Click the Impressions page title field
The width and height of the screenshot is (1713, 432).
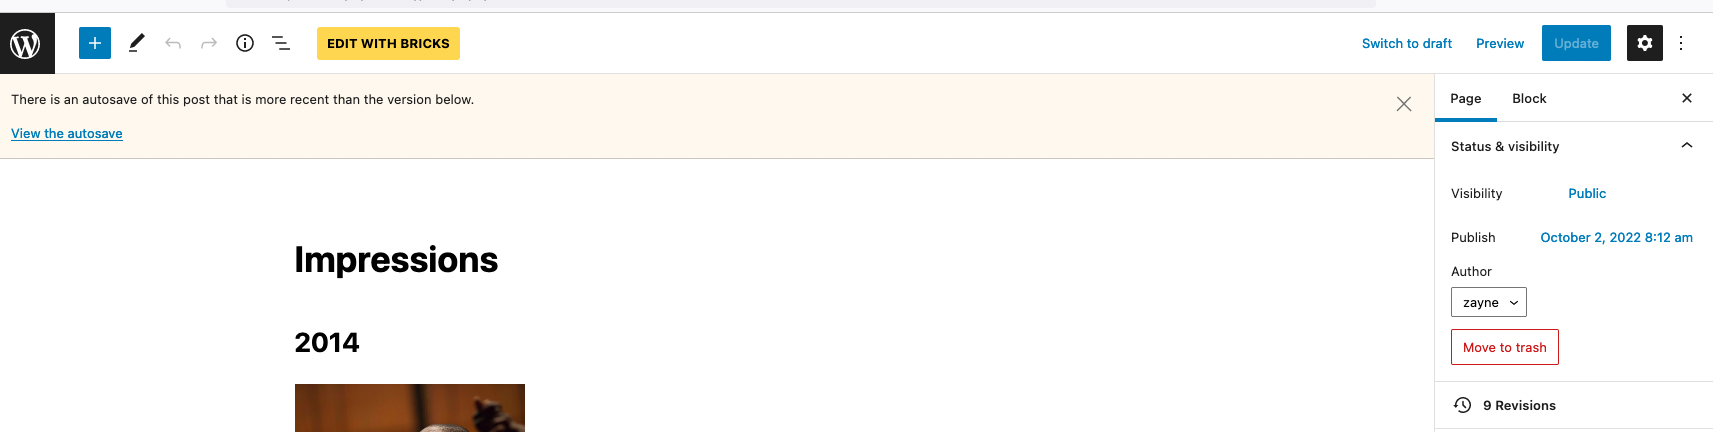pyautogui.click(x=396, y=260)
